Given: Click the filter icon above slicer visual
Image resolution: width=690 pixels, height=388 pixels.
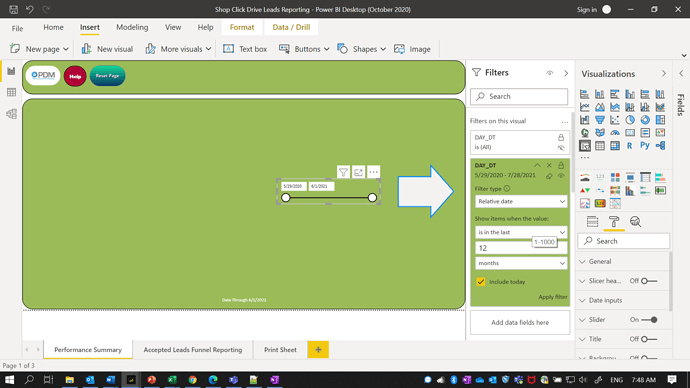Looking at the screenshot, I should (x=343, y=172).
